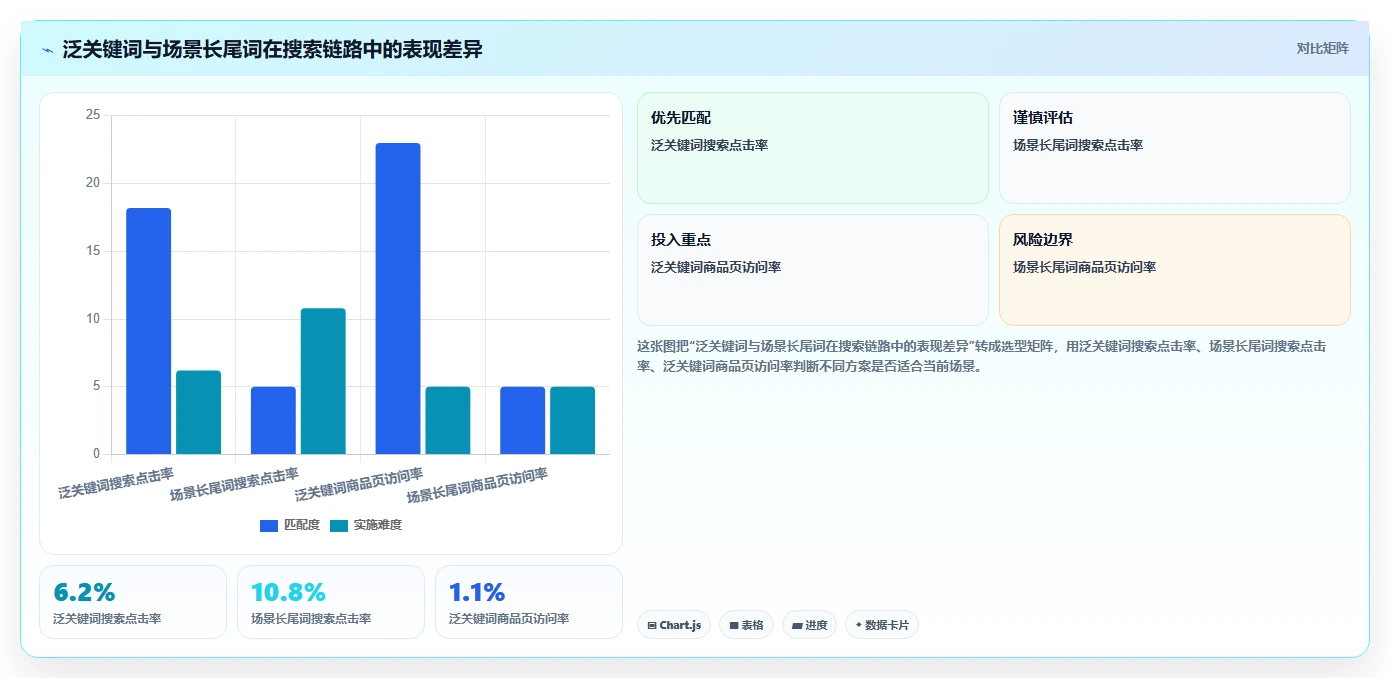
Task: Click the 匹配度 legend label
Action: [x=302, y=525]
